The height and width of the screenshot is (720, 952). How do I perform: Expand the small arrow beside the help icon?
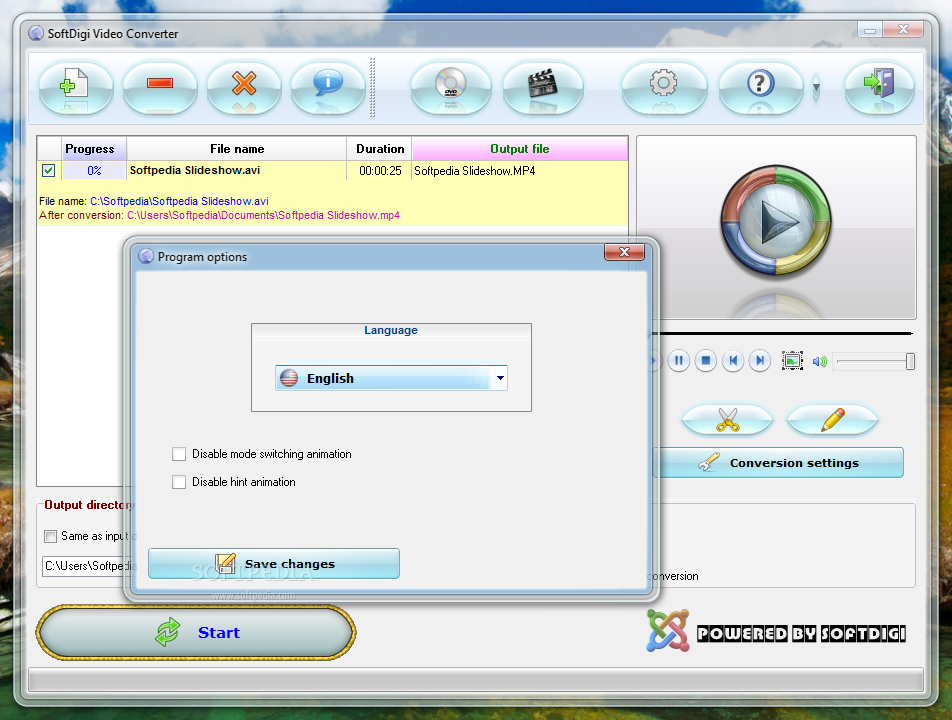(816, 87)
